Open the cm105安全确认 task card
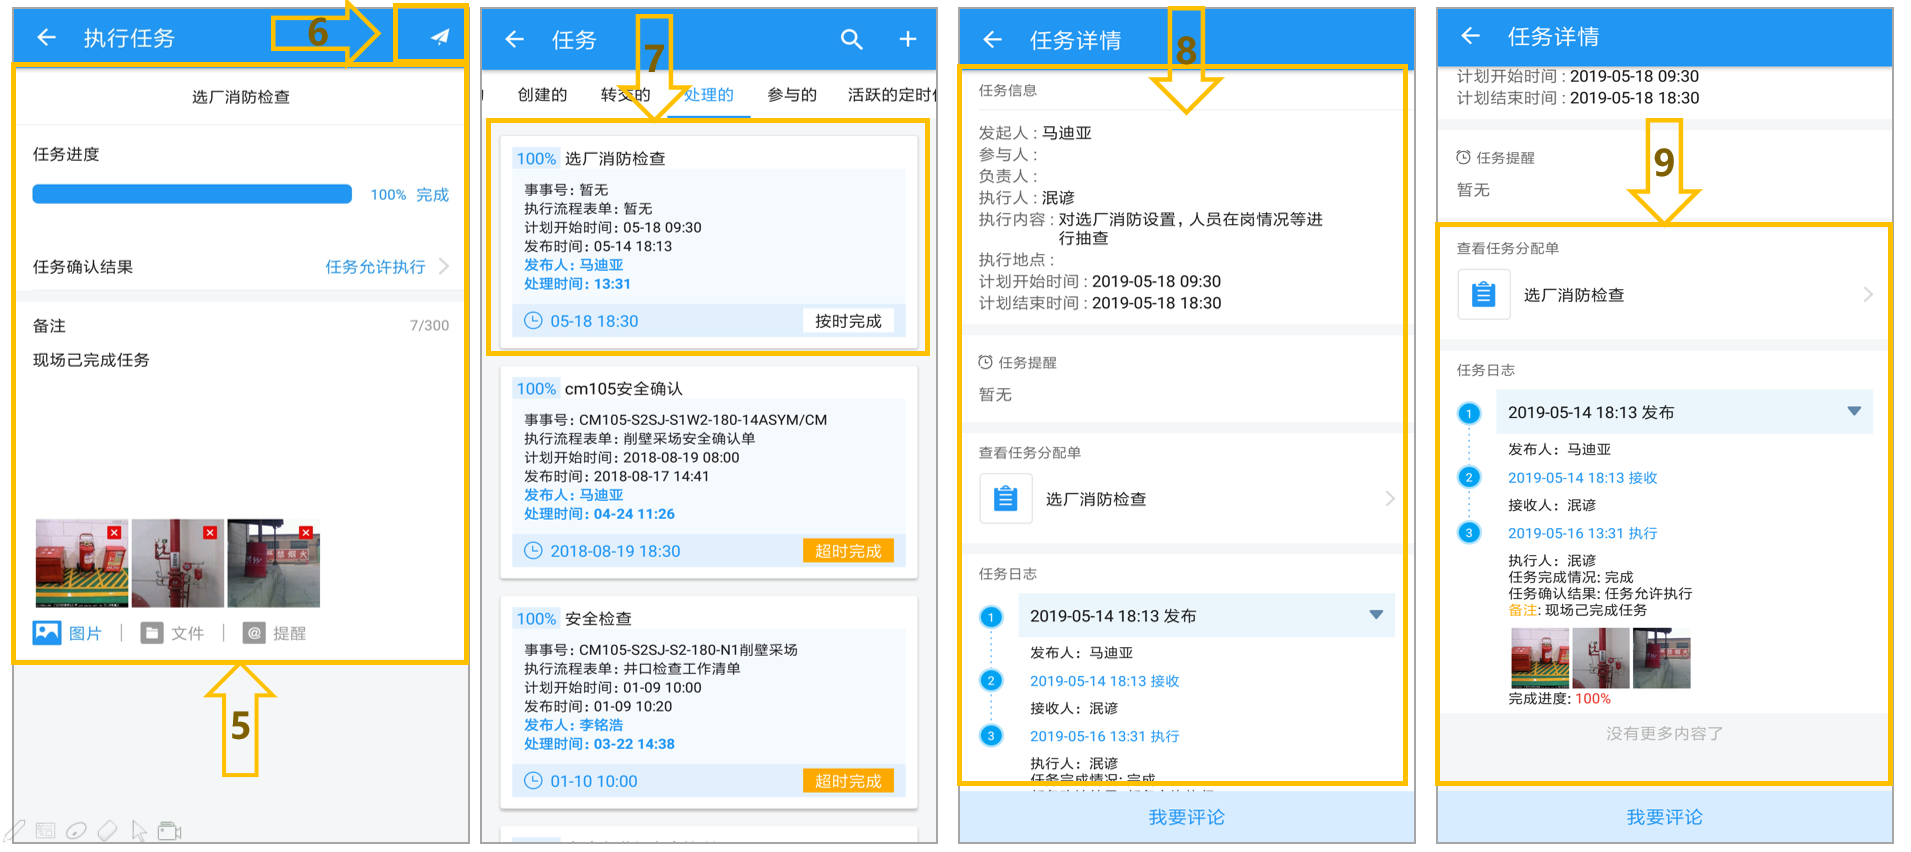 point(708,472)
